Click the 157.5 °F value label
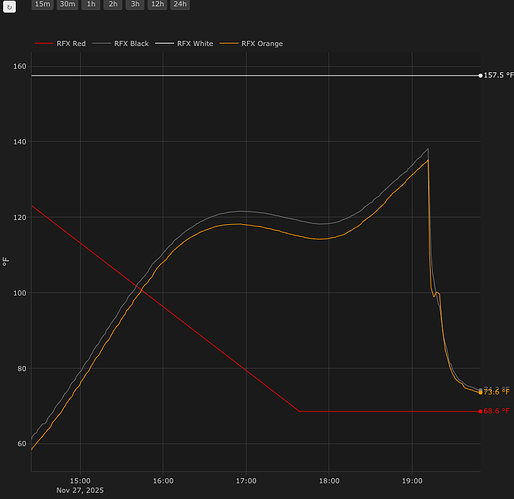 (x=499, y=75)
